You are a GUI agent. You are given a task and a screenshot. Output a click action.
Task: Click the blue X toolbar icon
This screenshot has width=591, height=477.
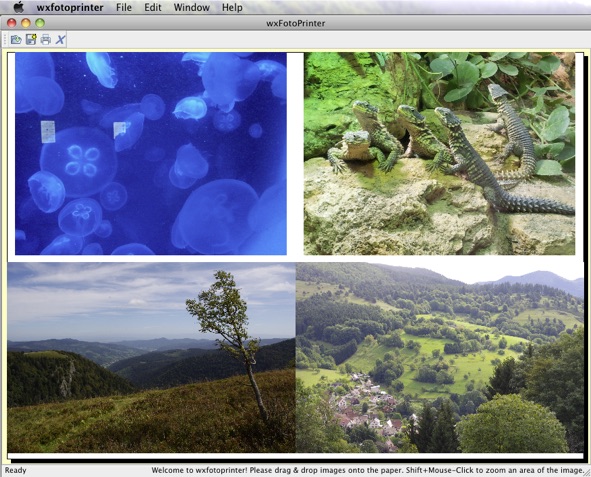[60, 39]
